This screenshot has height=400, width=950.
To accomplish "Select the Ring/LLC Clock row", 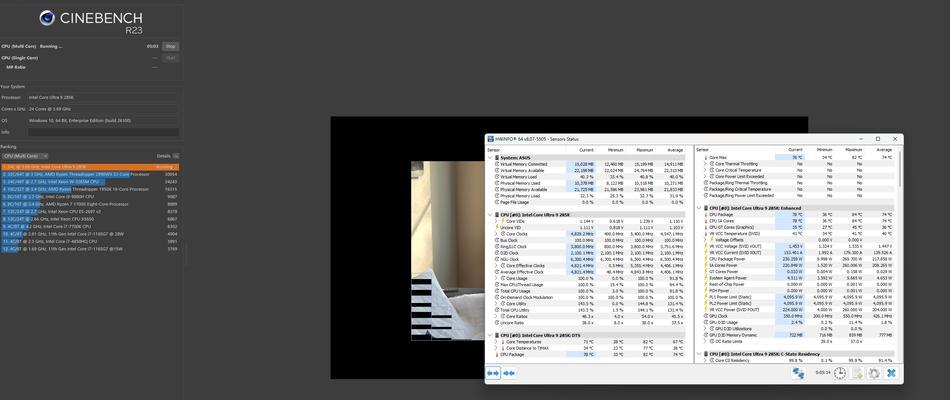I will pos(588,247).
